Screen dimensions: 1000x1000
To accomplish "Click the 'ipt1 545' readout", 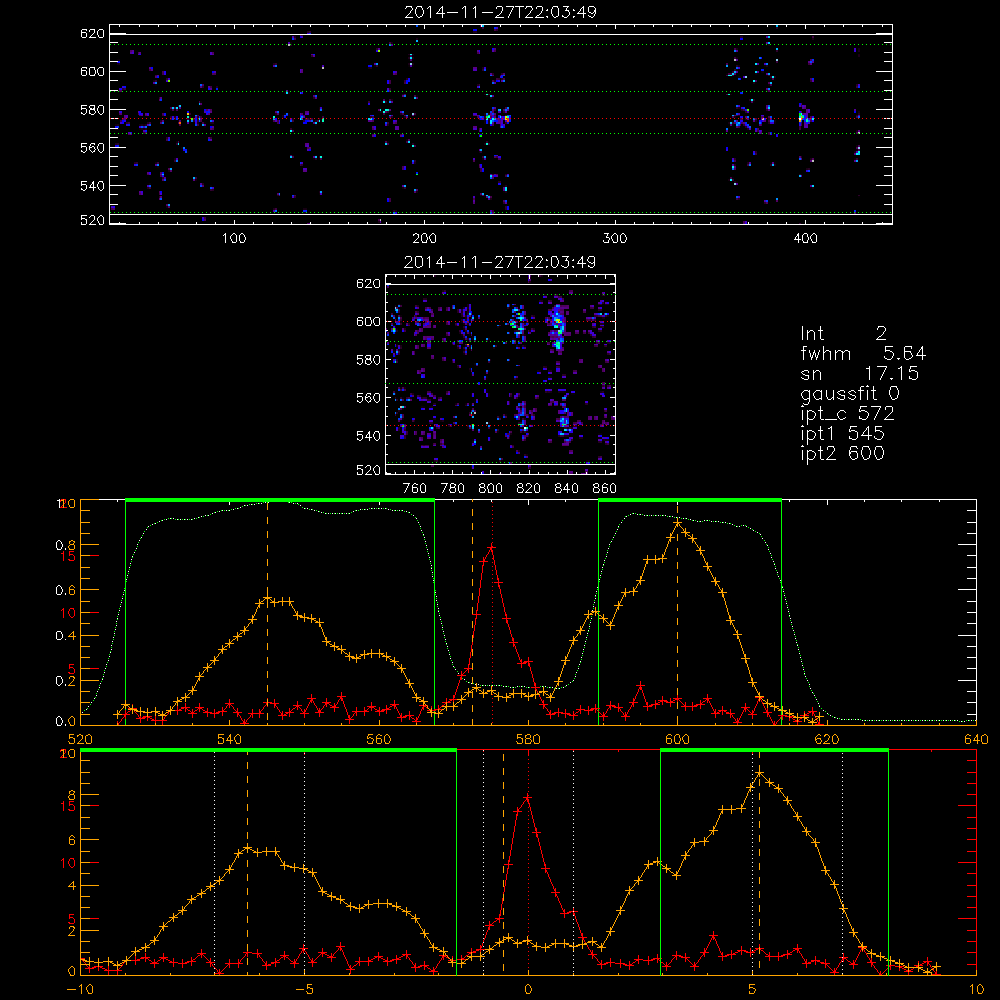I will click(842, 434).
